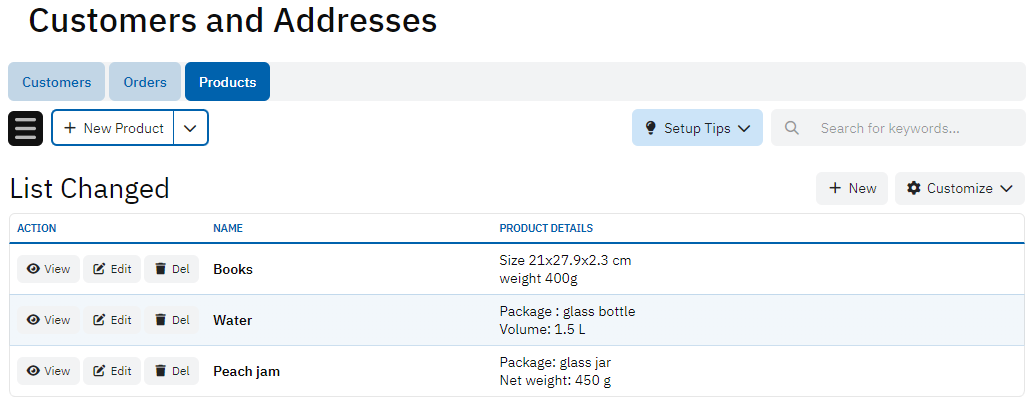Image resolution: width=1027 pixels, height=401 pixels.
Task: Click the trash Del icon for Water
Action: click(161, 320)
